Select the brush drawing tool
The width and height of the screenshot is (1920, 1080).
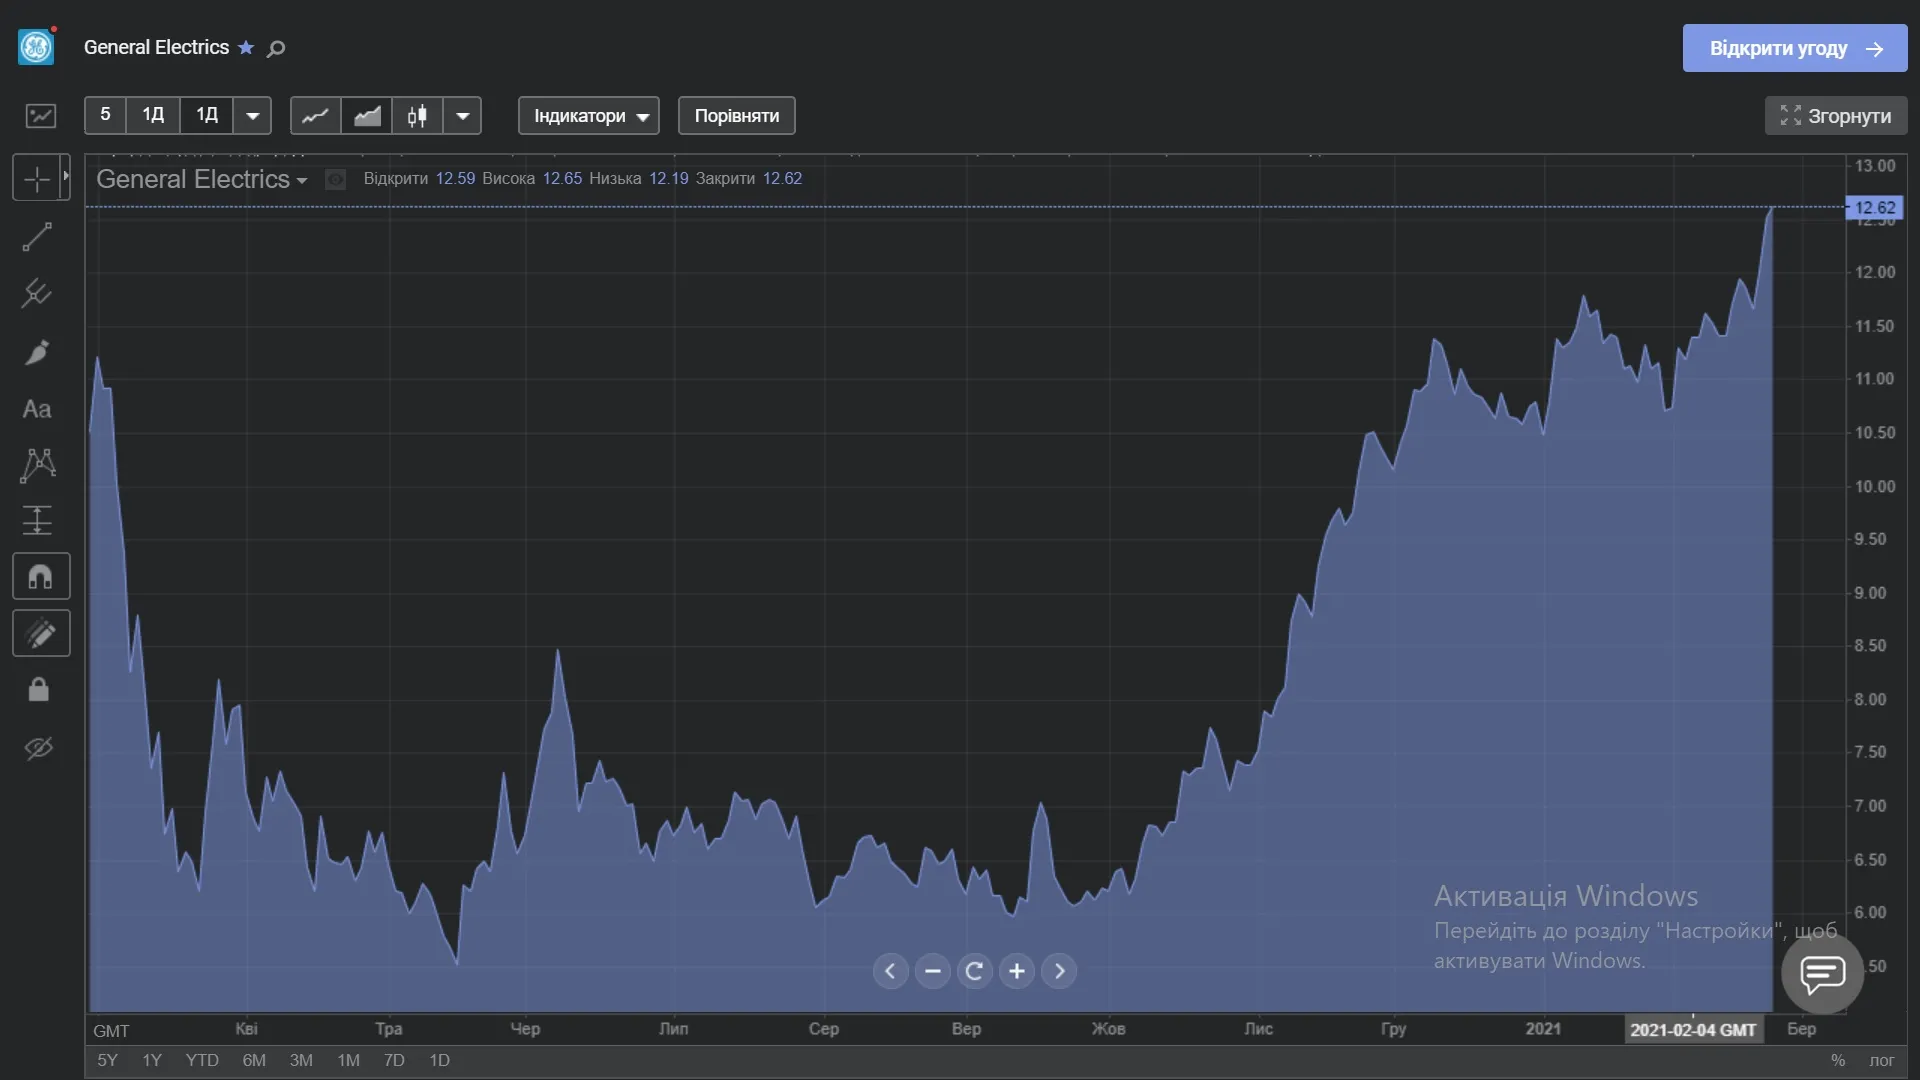pyautogui.click(x=37, y=352)
